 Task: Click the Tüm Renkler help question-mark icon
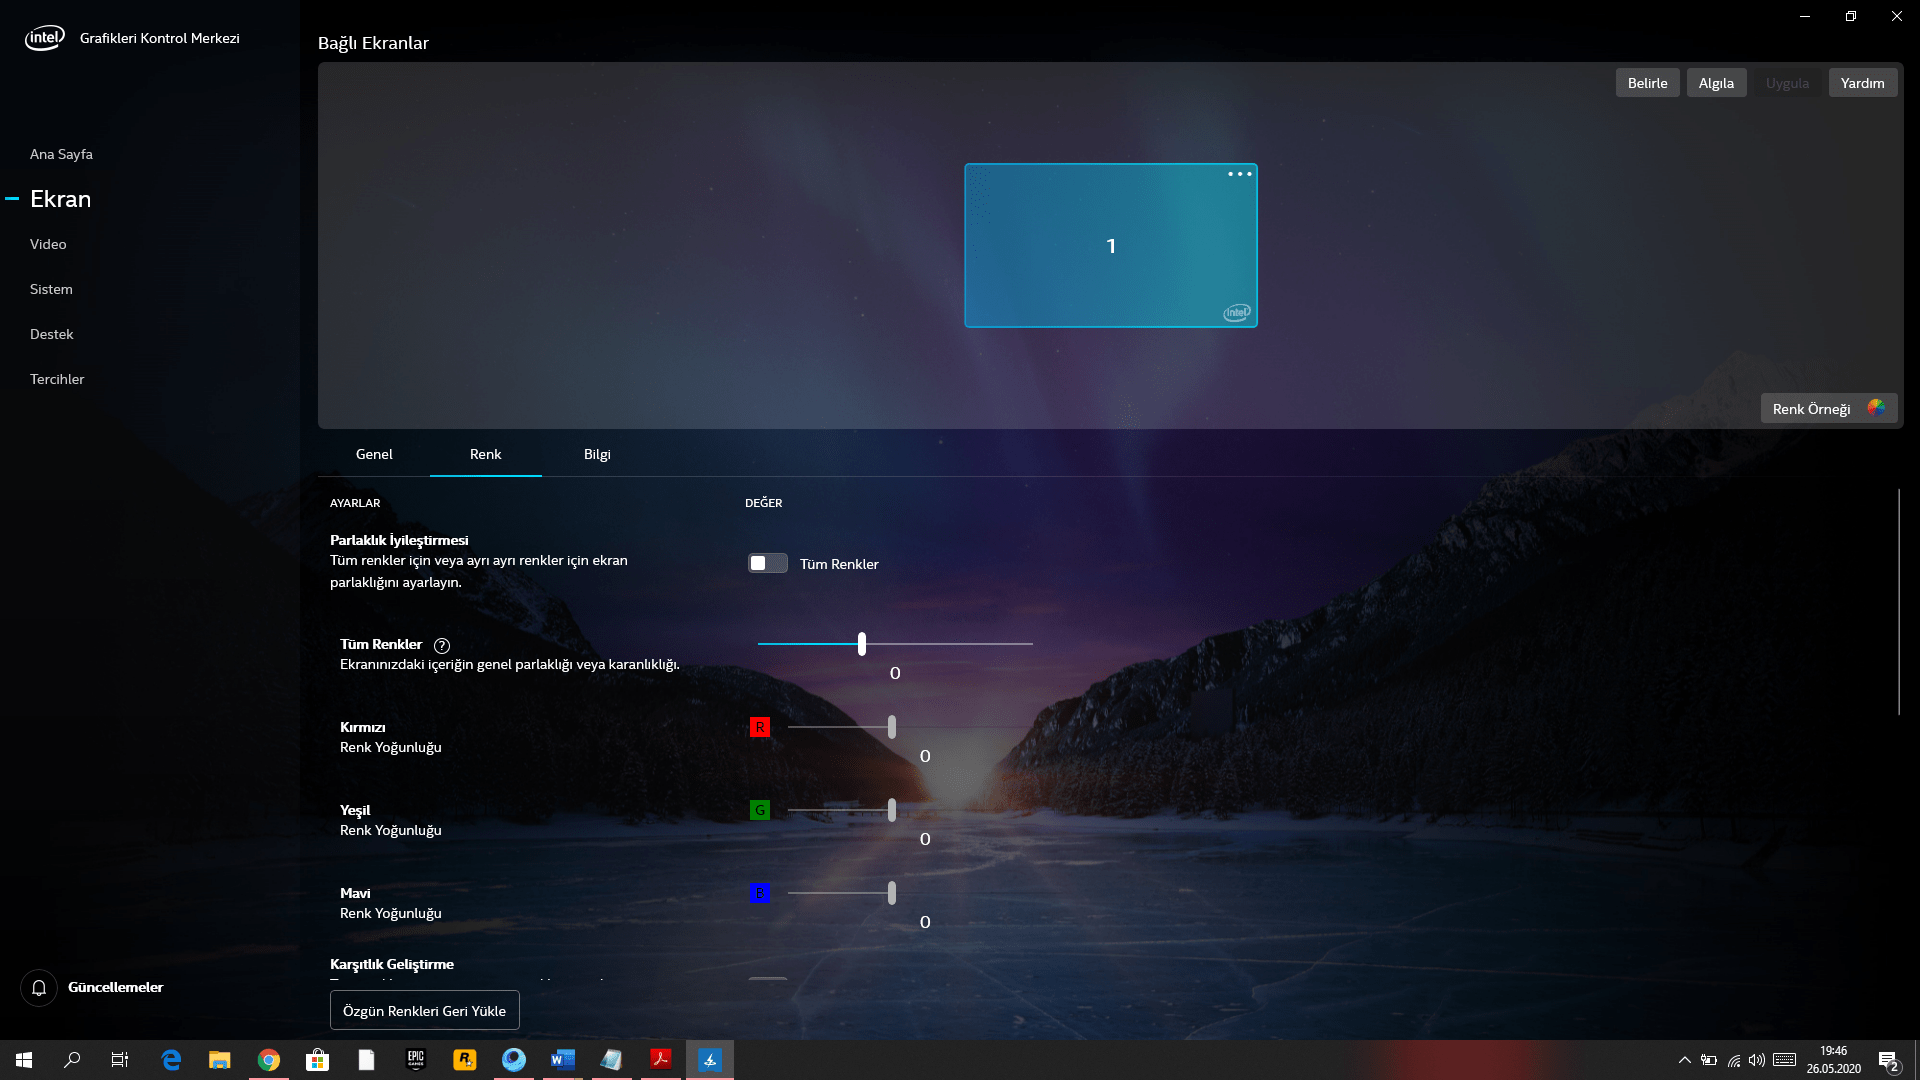442,646
